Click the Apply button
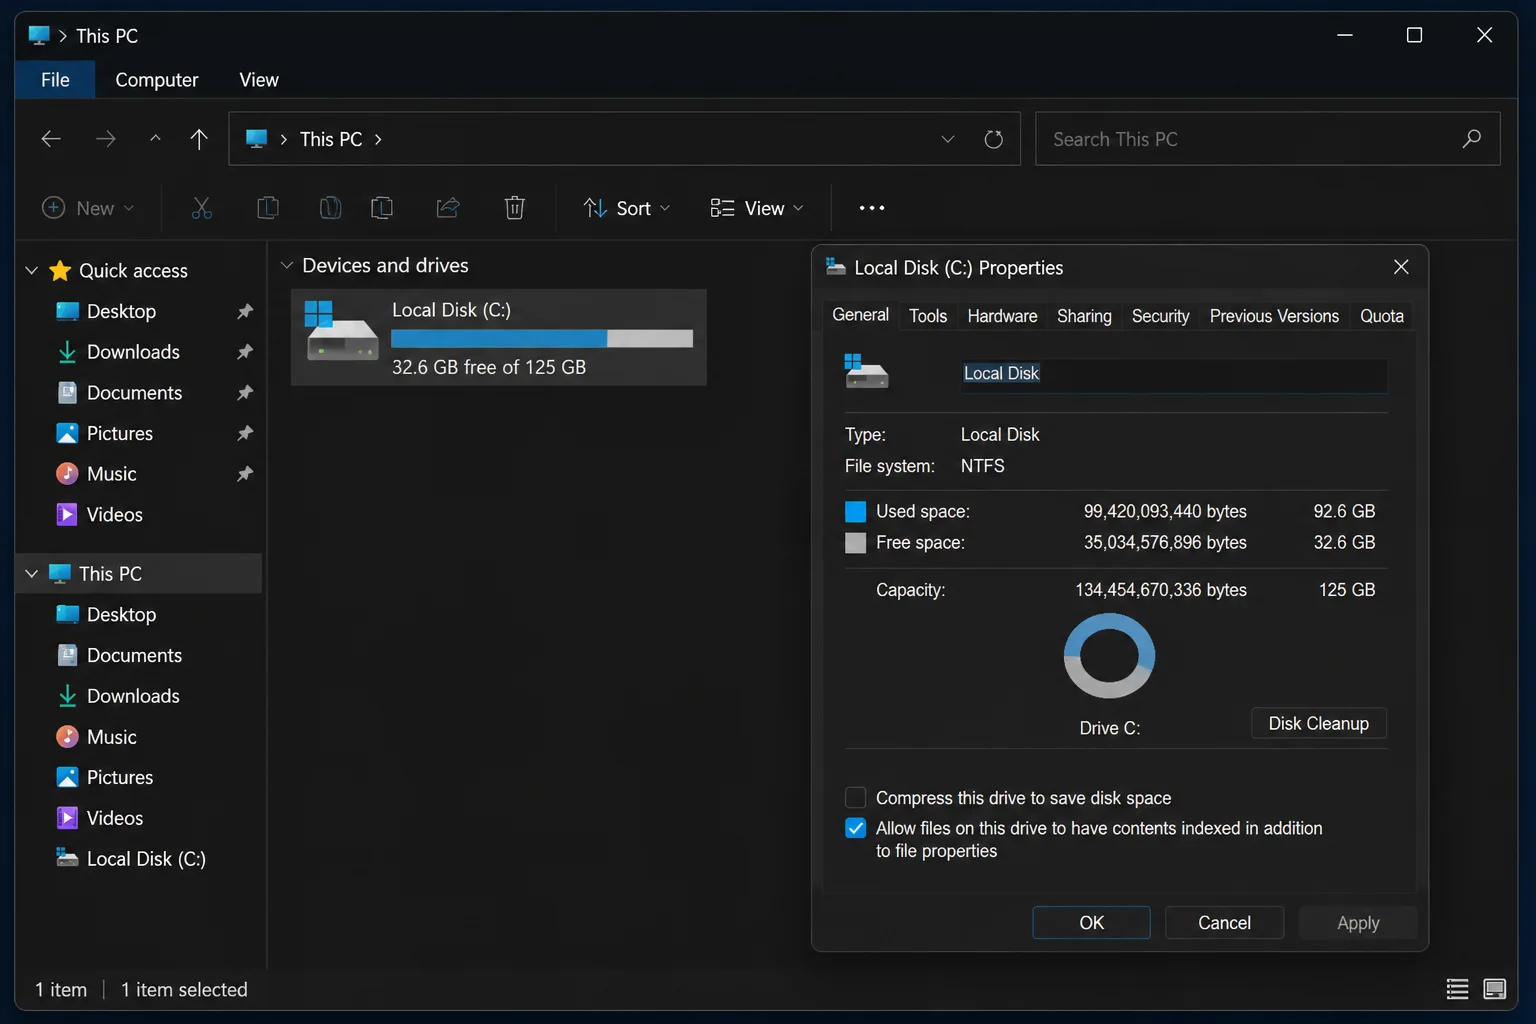Image resolution: width=1536 pixels, height=1024 pixels. pos(1358,922)
